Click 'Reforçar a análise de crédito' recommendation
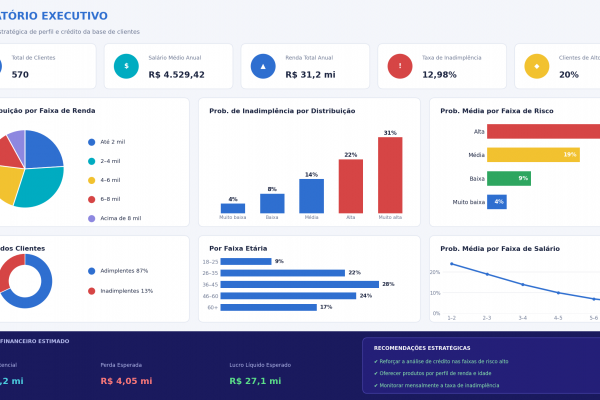 click(441, 361)
